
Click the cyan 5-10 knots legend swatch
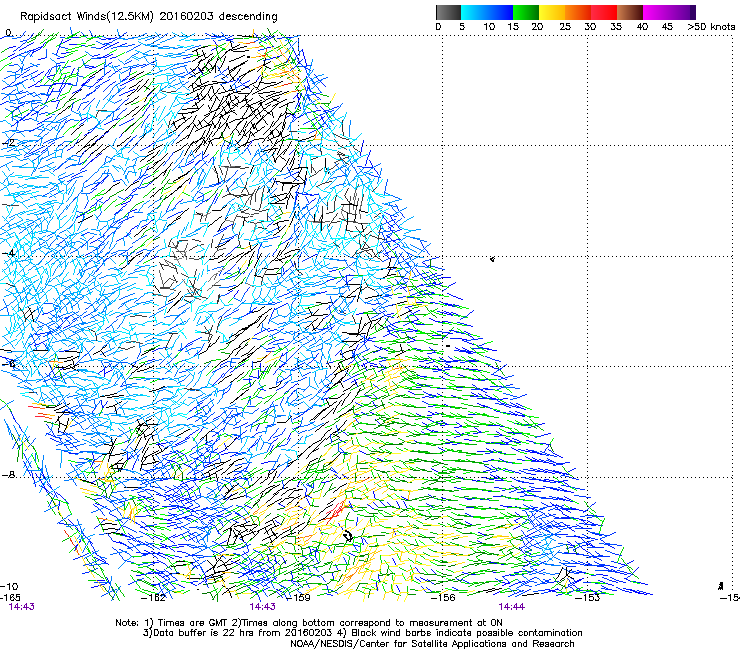point(474,12)
